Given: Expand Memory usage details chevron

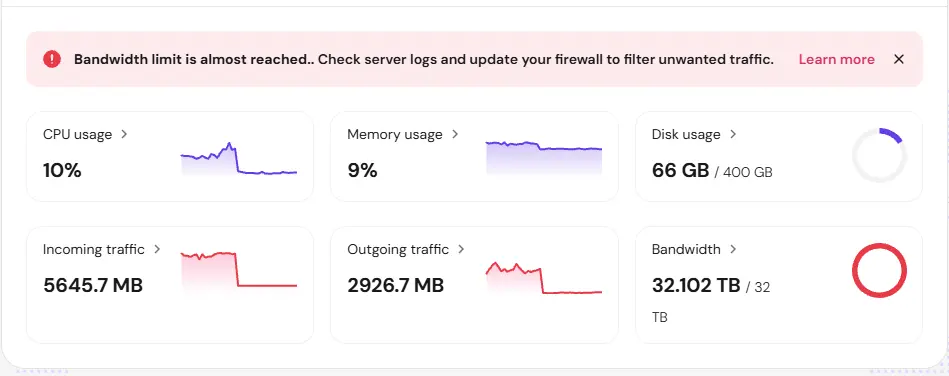Looking at the screenshot, I should pos(455,134).
